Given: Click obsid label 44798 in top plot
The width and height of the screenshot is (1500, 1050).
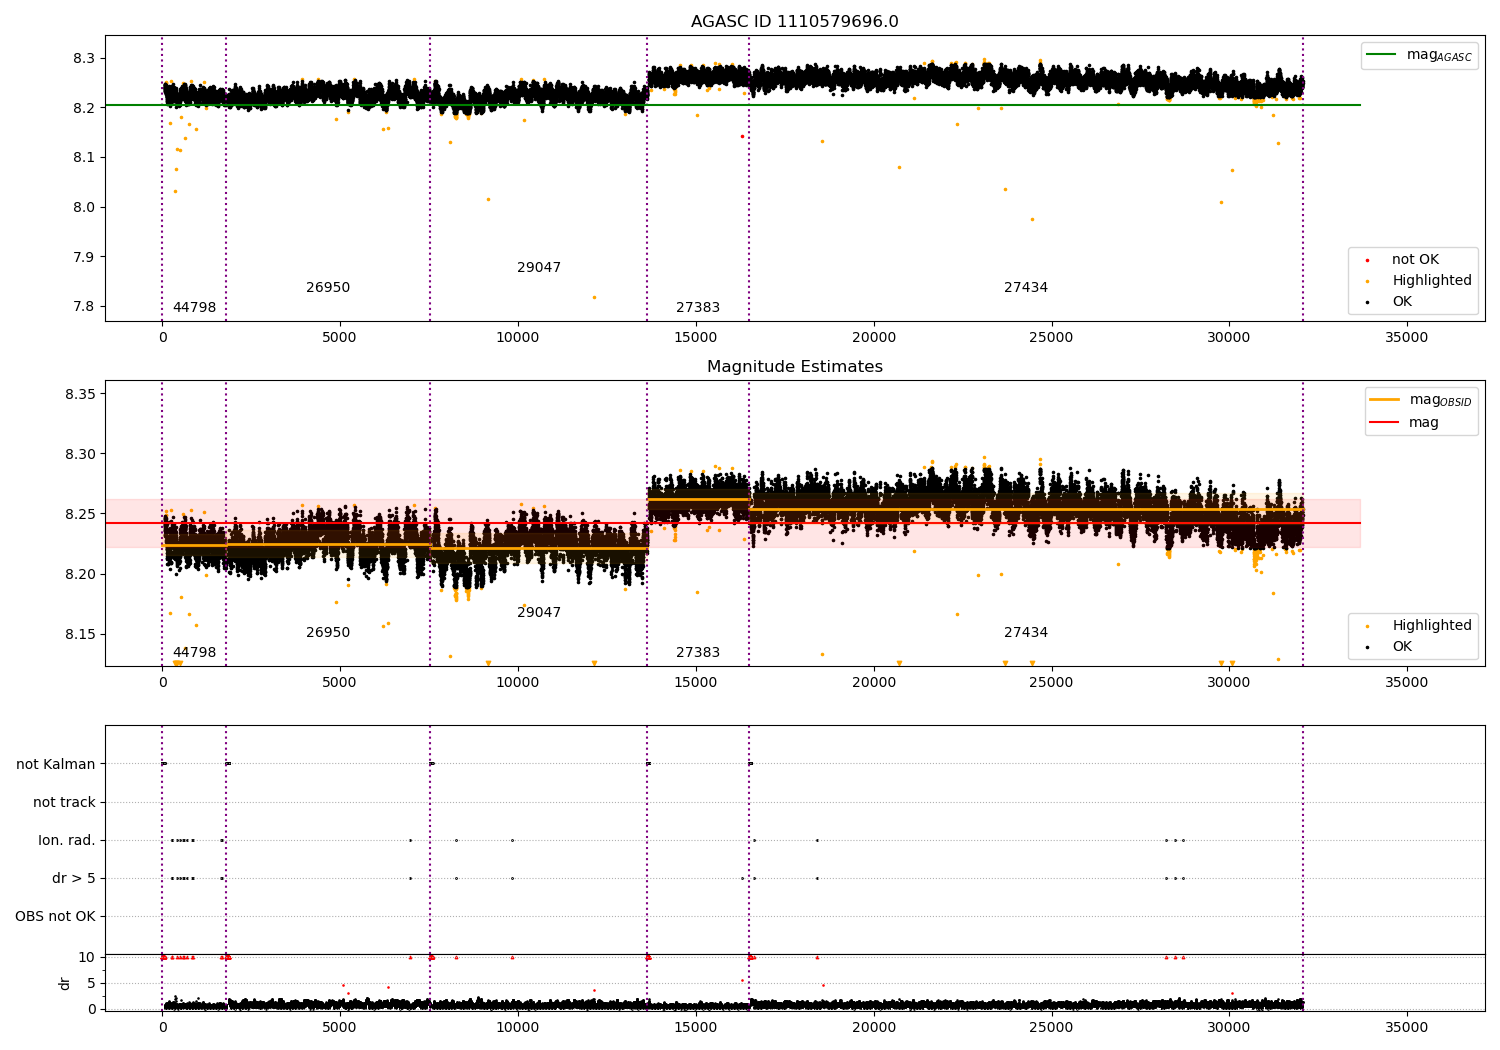Looking at the screenshot, I should [194, 308].
